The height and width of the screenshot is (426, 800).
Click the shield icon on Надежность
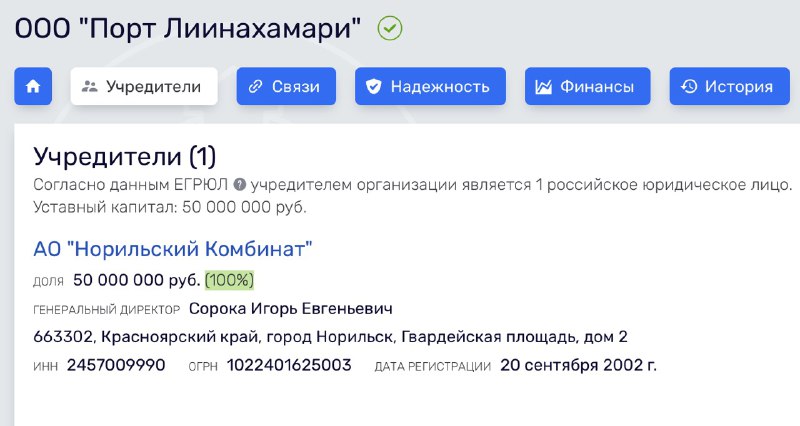373,86
